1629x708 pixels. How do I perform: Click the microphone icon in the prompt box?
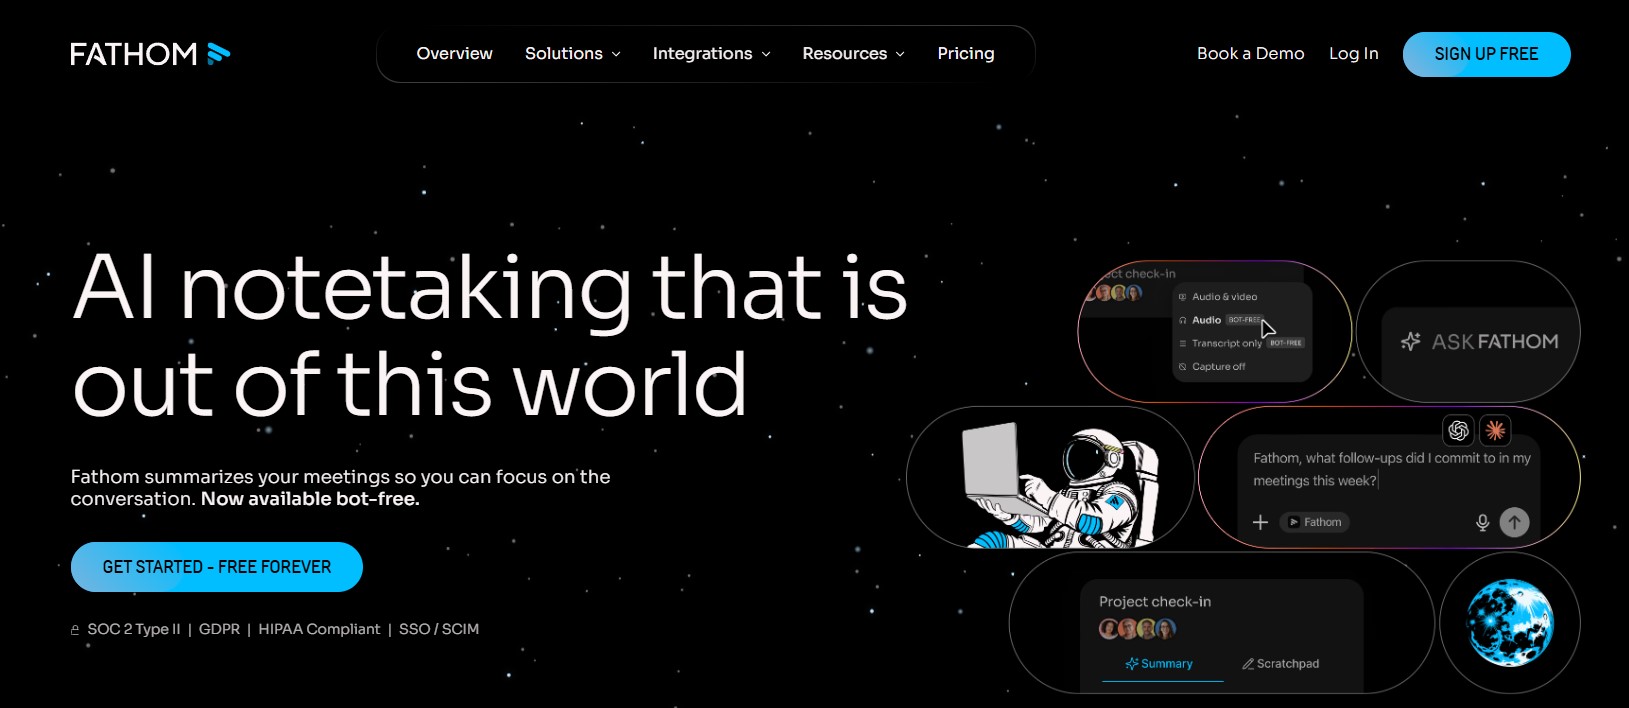click(1482, 522)
